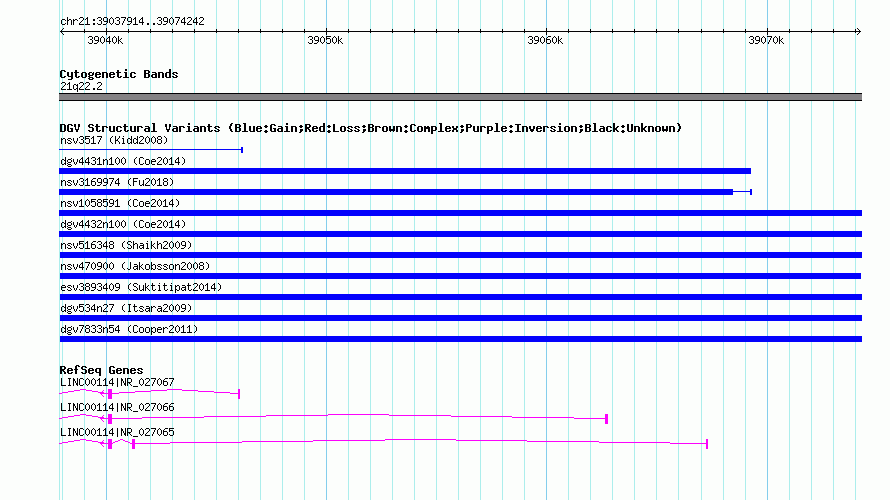Click the nsv1058591 (Coe2014) label

pyautogui.click(x=120, y=203)
